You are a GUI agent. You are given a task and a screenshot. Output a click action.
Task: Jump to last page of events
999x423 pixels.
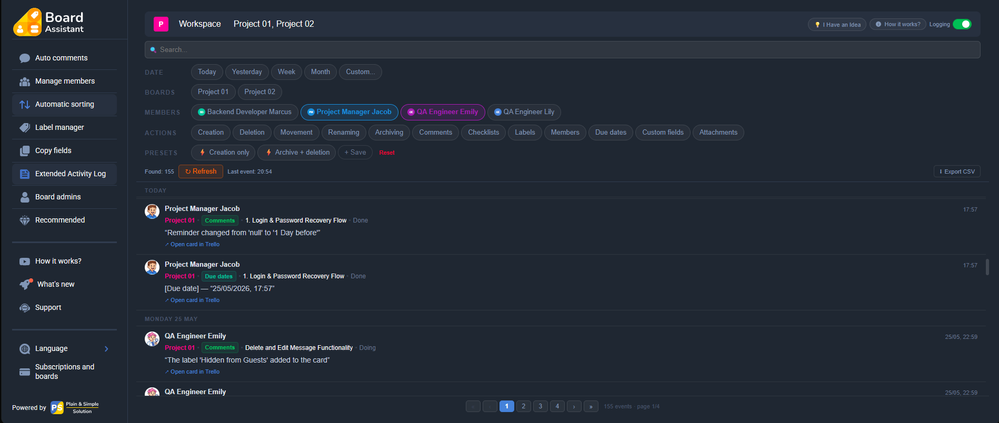pos(591,406)
